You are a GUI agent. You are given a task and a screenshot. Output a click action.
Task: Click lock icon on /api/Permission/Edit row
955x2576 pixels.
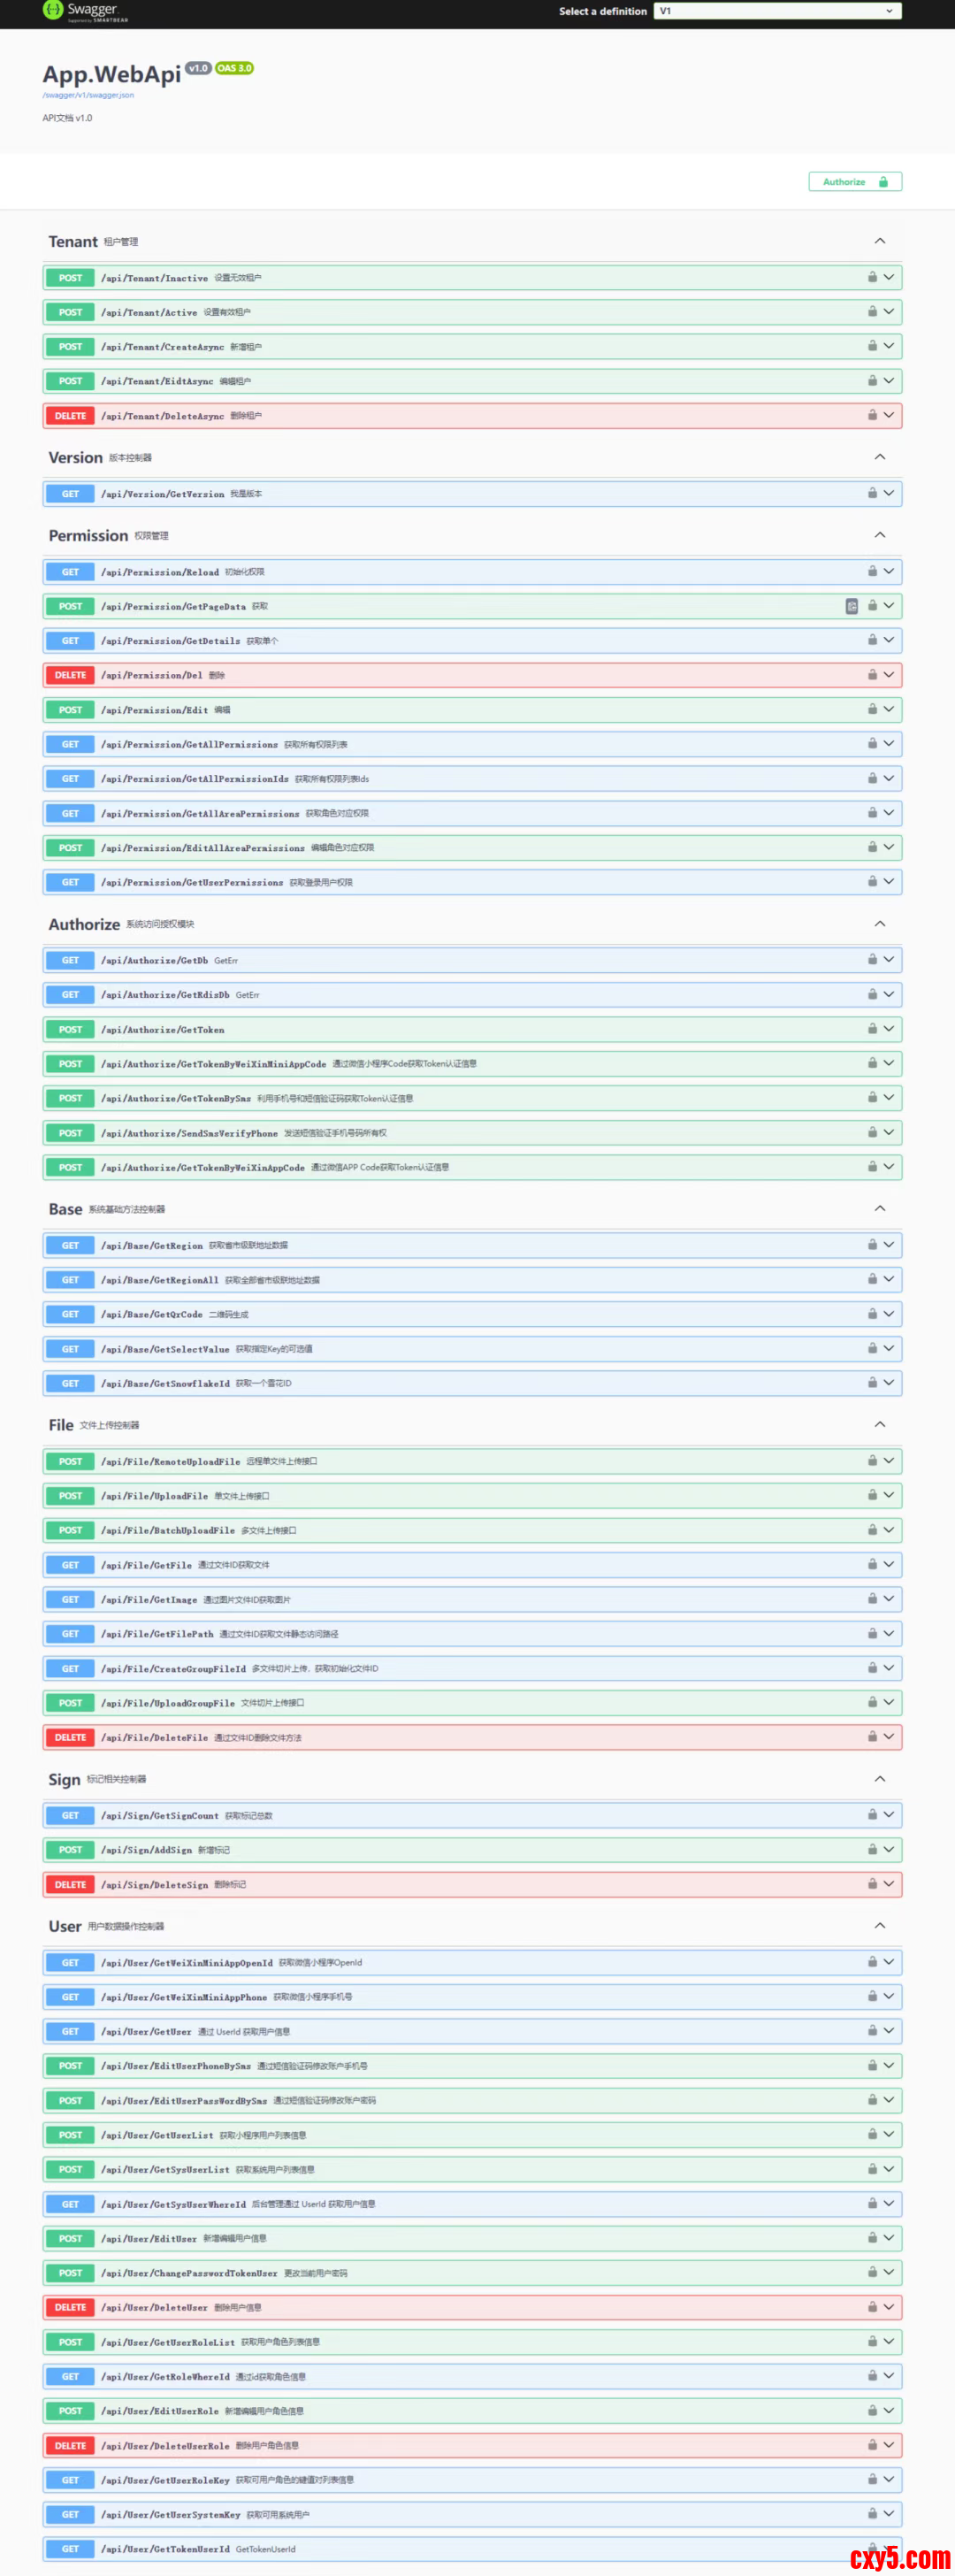tap(872, 709)
